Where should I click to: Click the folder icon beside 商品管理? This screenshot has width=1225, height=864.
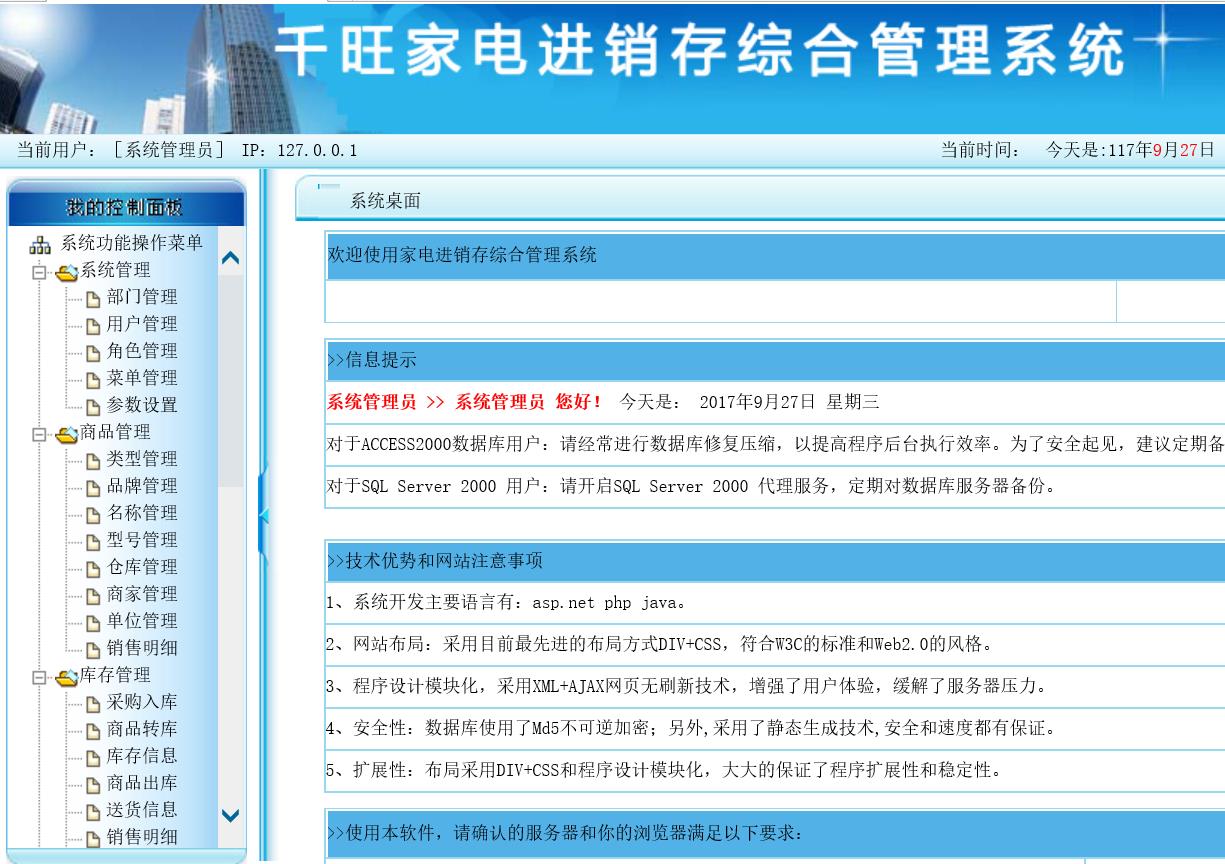pyautogui.click(x=67, y=433)
